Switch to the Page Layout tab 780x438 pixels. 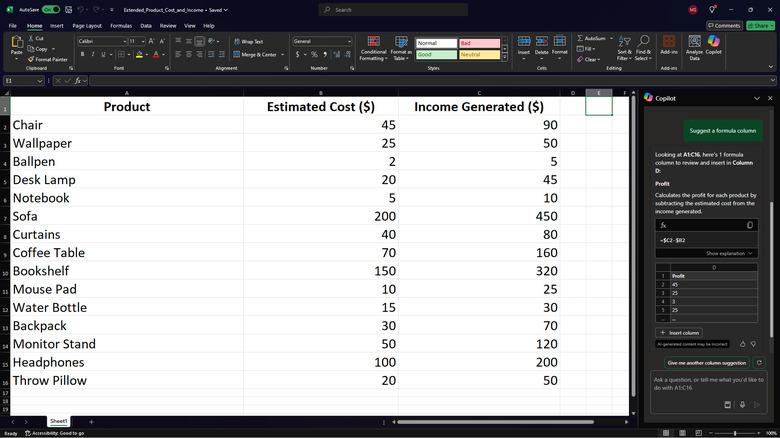(87, 25)
